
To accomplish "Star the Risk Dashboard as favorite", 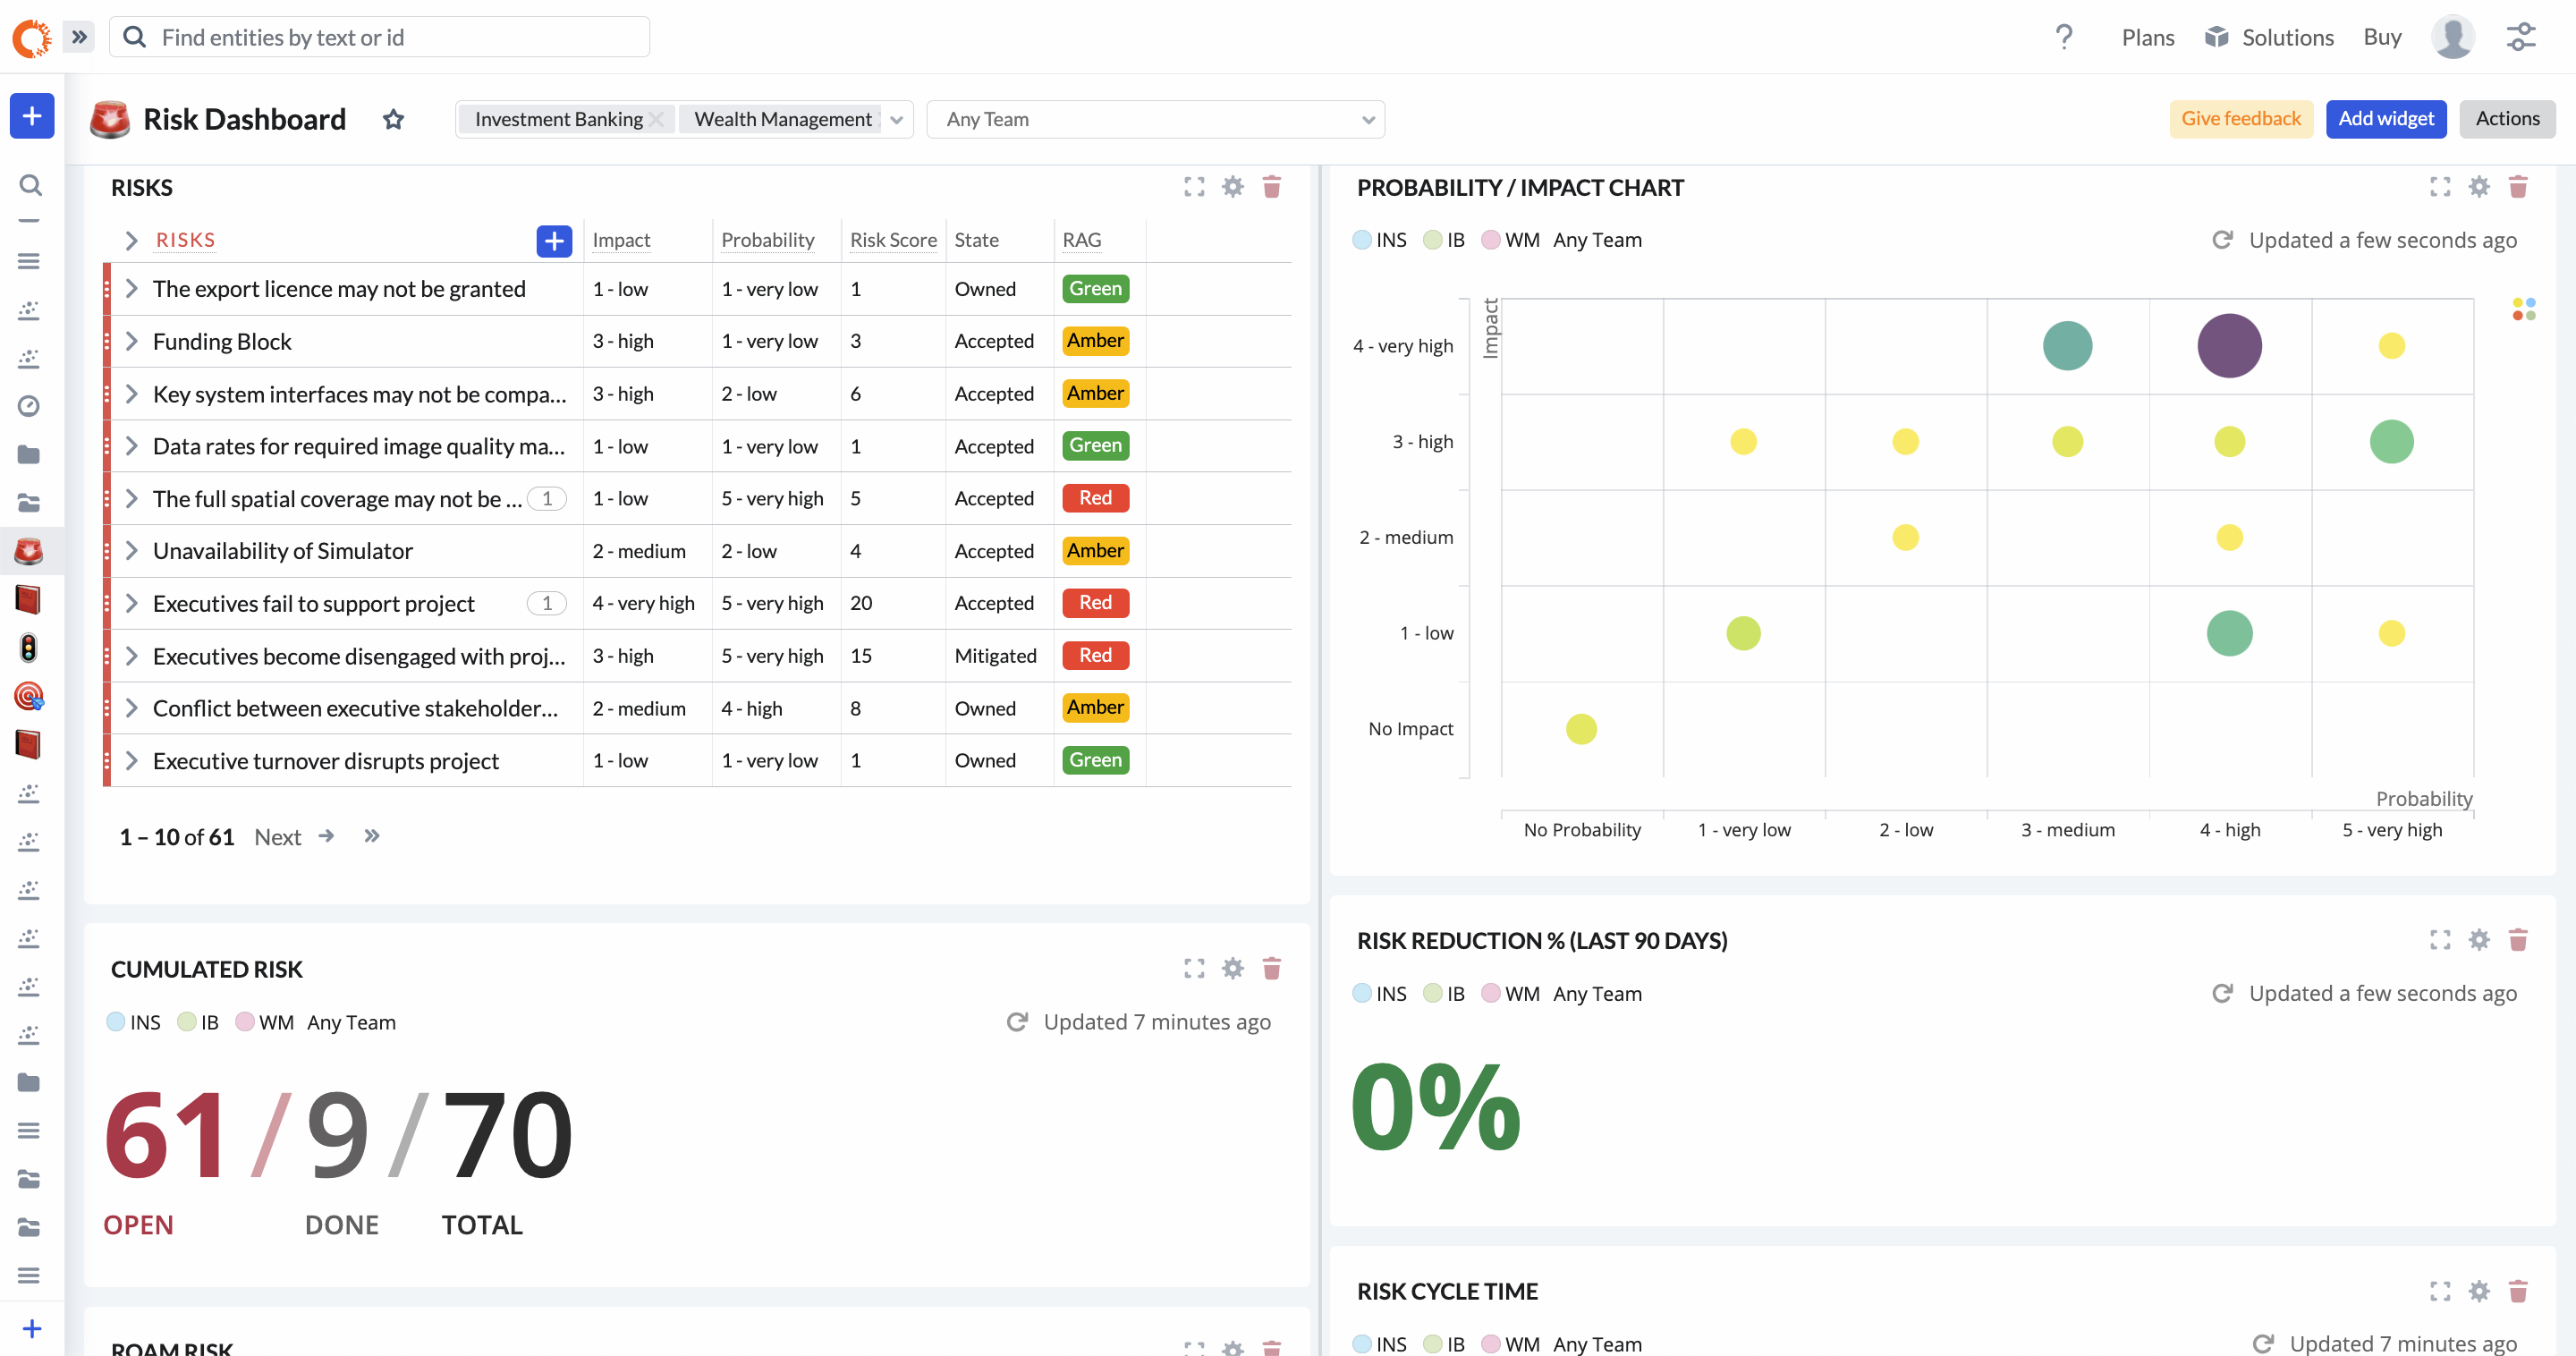I will point(393,120).
